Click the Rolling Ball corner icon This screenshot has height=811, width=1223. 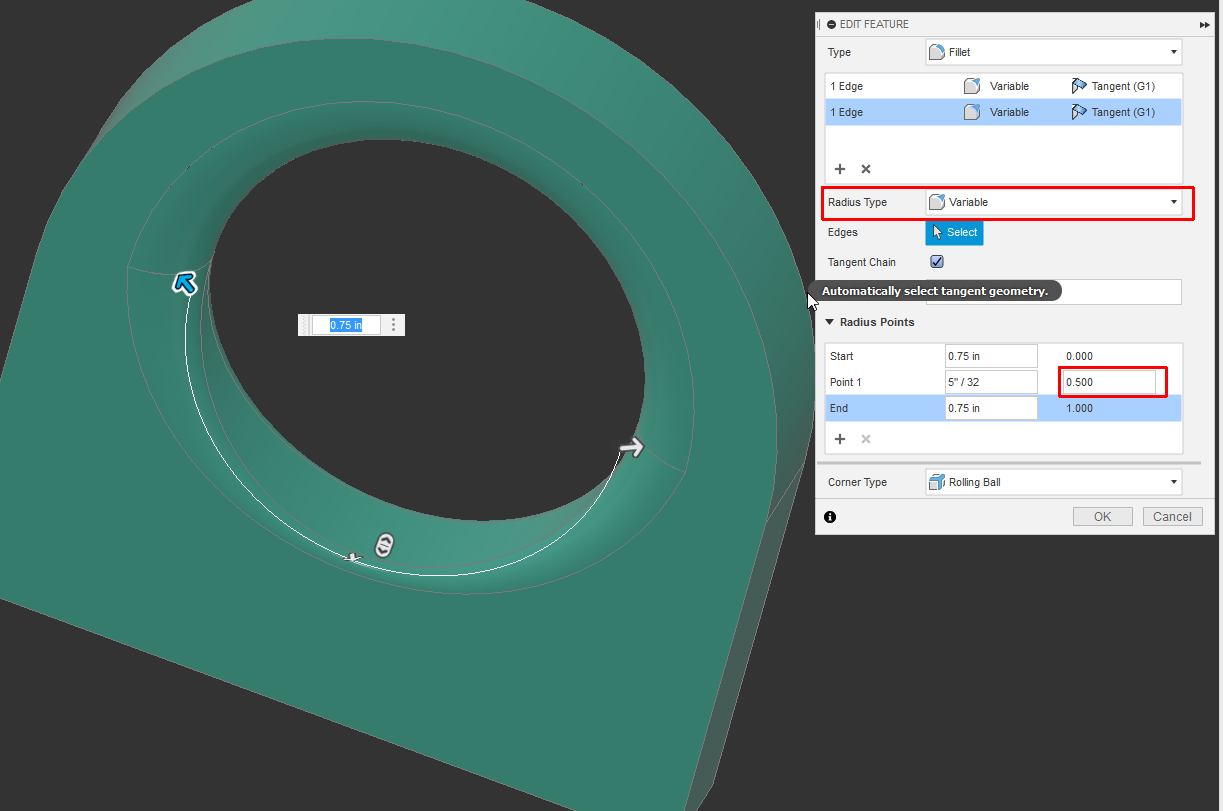click(937, 482)
